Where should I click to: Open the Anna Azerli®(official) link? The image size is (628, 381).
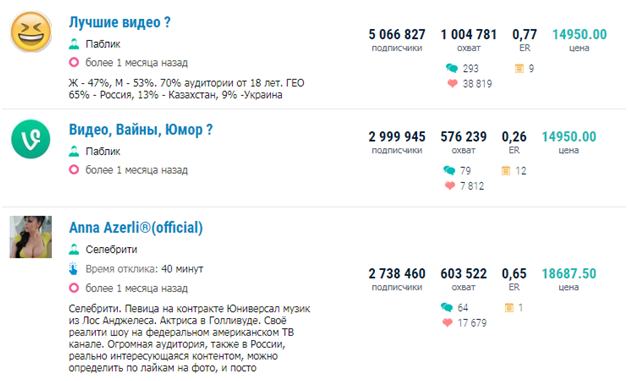tap(136, 228)
